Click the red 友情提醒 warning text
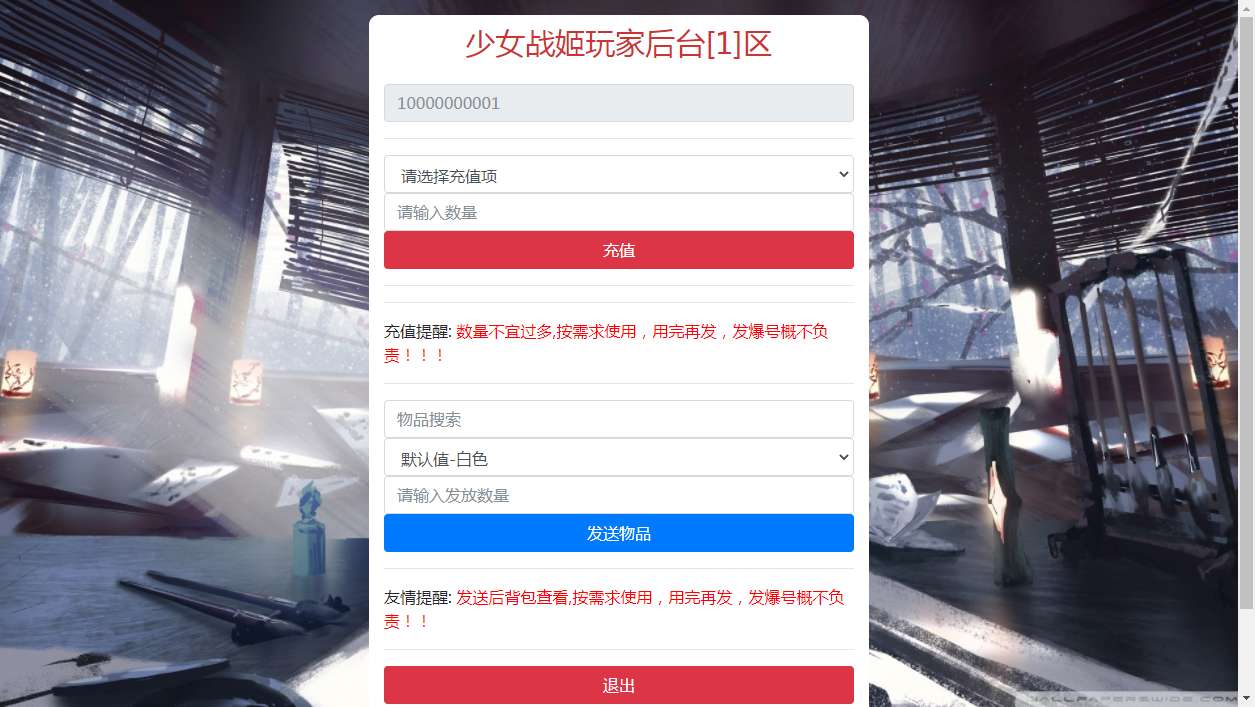The width and height of the screenshot is (1255, 707). (614, 609)
